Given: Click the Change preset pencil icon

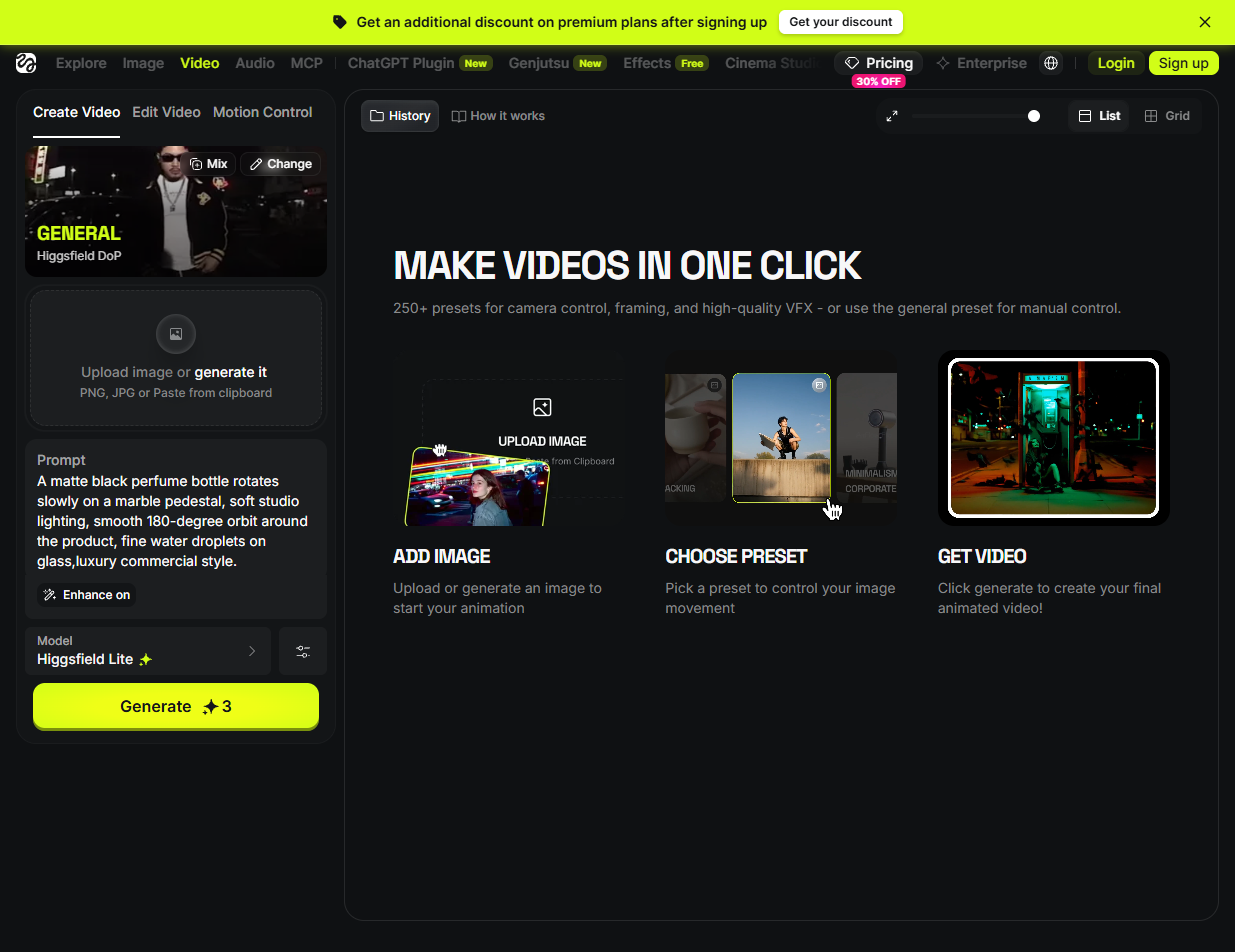Looking at the screenshot, I should (256, 164).
